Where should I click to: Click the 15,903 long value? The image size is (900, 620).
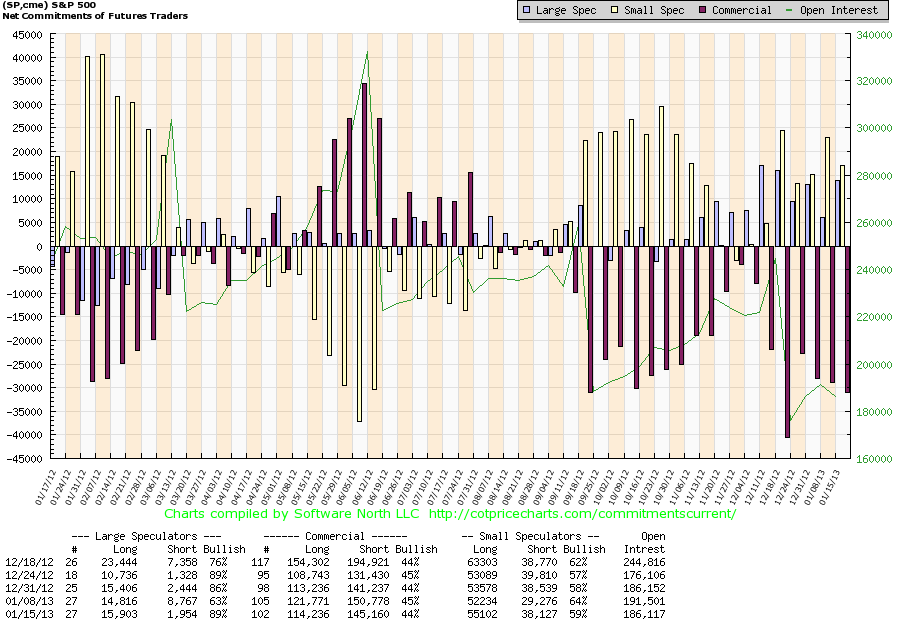click(119, 614)
